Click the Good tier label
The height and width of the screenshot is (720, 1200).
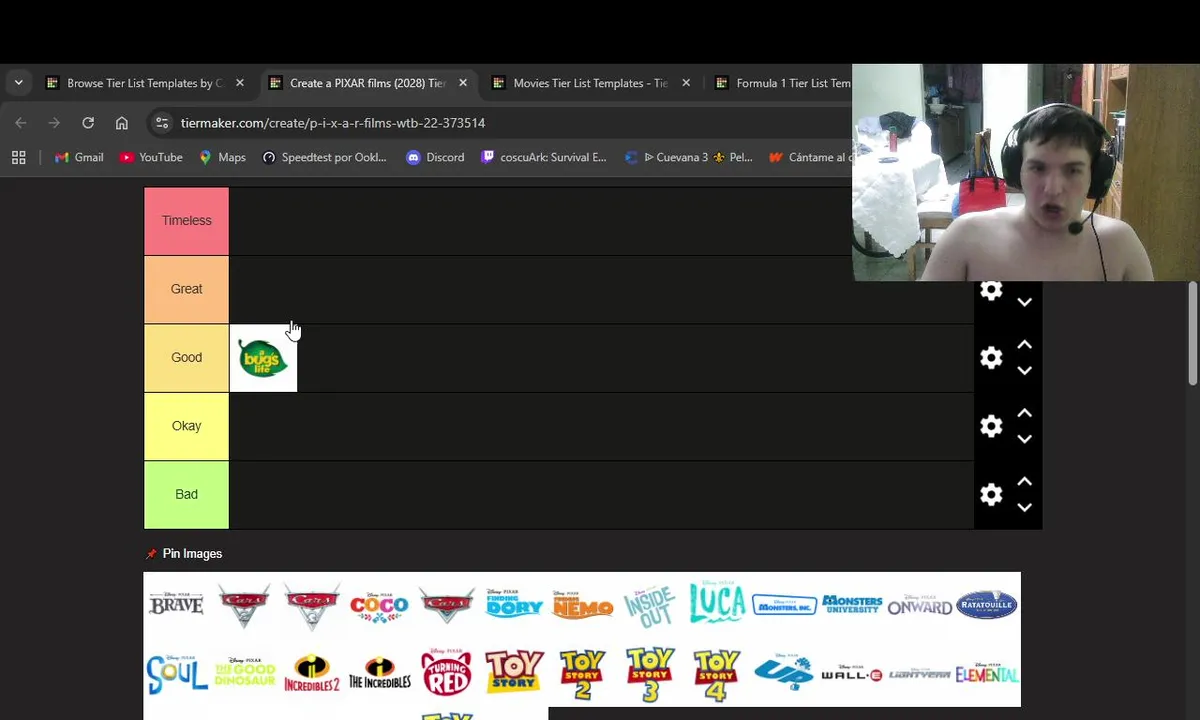coord(186,358)
